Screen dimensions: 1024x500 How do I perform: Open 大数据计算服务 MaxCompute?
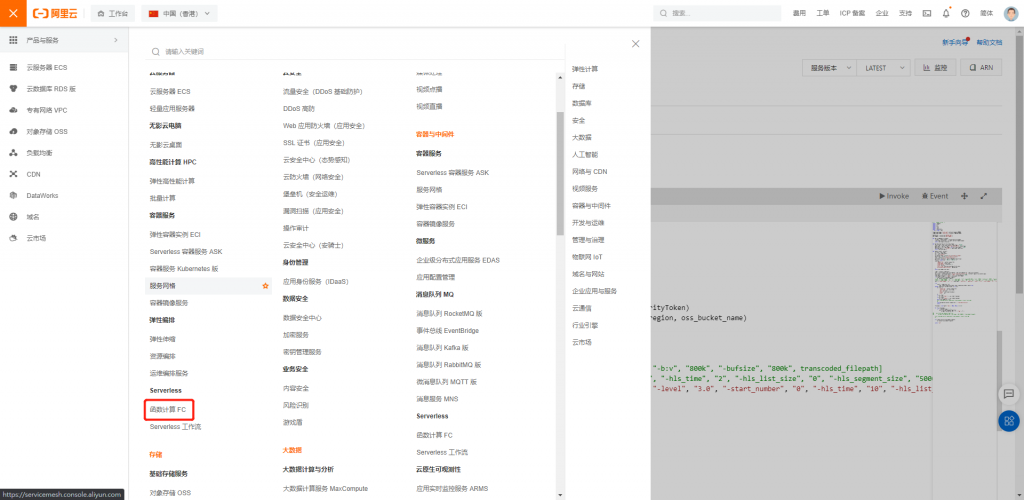click(x=325, y=488)
